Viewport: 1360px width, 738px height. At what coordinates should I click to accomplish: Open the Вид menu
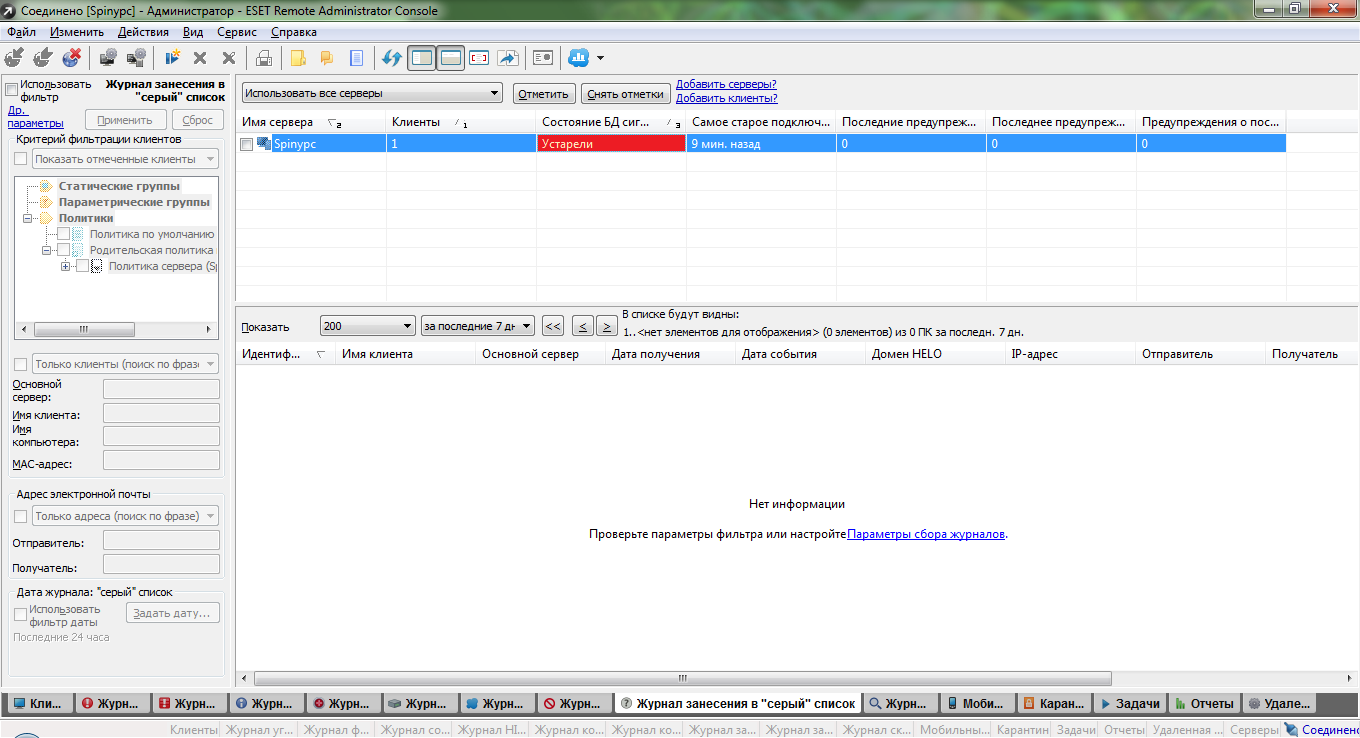(x=193, y=32)
